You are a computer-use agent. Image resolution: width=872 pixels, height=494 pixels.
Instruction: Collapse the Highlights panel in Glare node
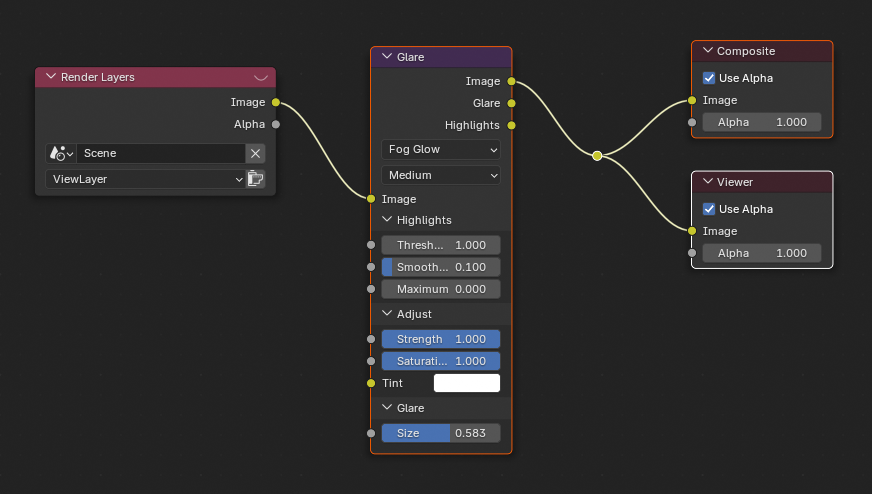[x=388, y=220]
